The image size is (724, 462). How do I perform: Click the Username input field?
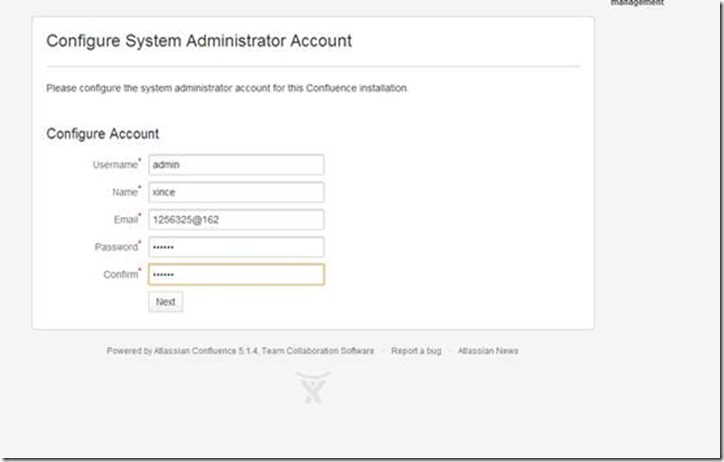tap(236, 165)
